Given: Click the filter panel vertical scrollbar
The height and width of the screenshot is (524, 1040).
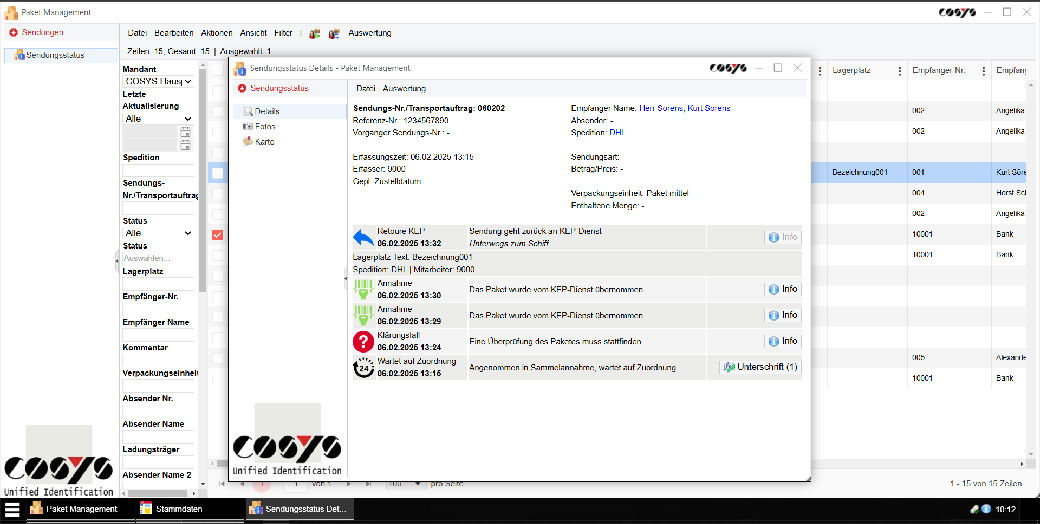Looking at the screenshot, I should click(202, 179).
